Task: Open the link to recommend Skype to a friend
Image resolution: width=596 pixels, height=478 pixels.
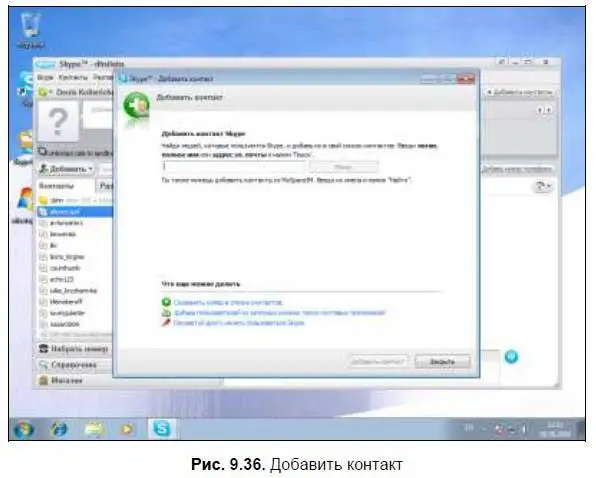Action: point(239,323)
